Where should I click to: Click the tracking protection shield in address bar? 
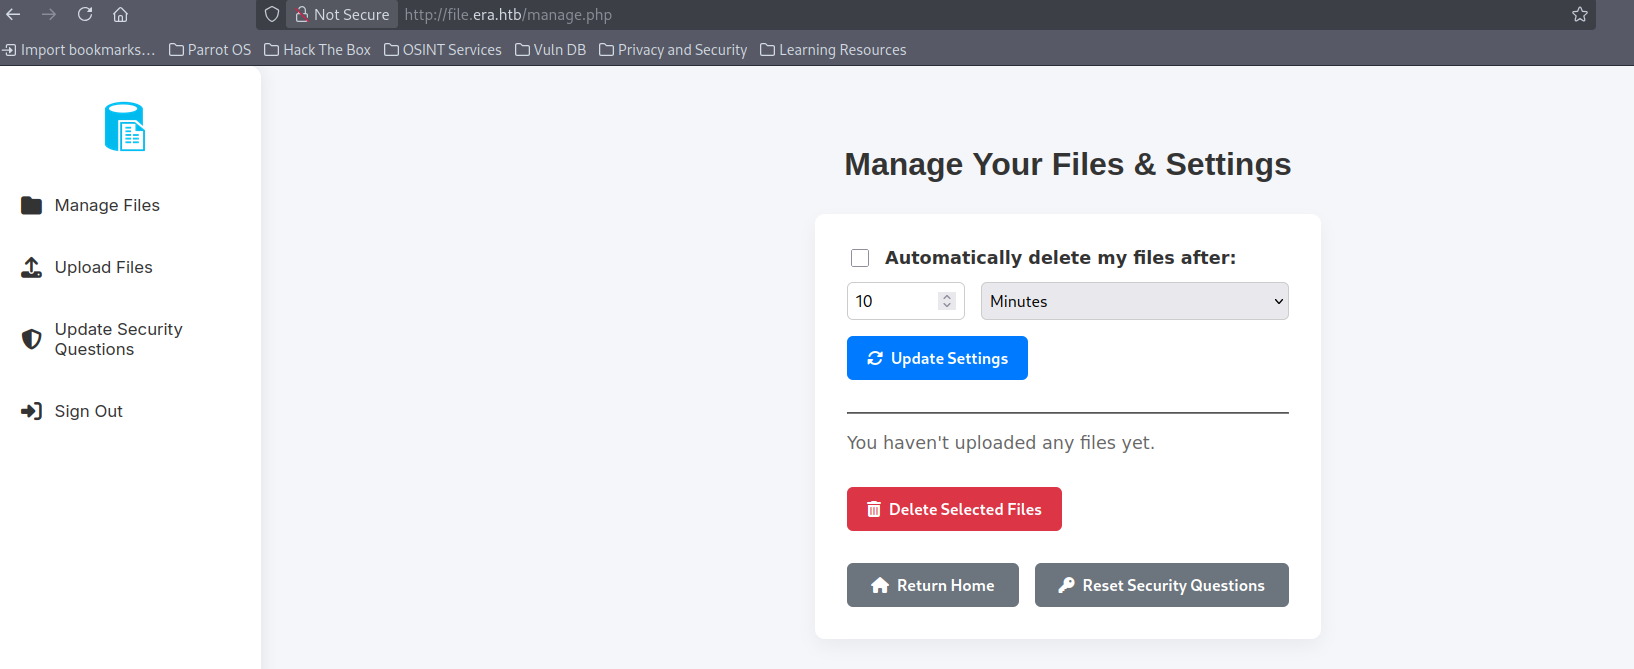coord(272,14)
